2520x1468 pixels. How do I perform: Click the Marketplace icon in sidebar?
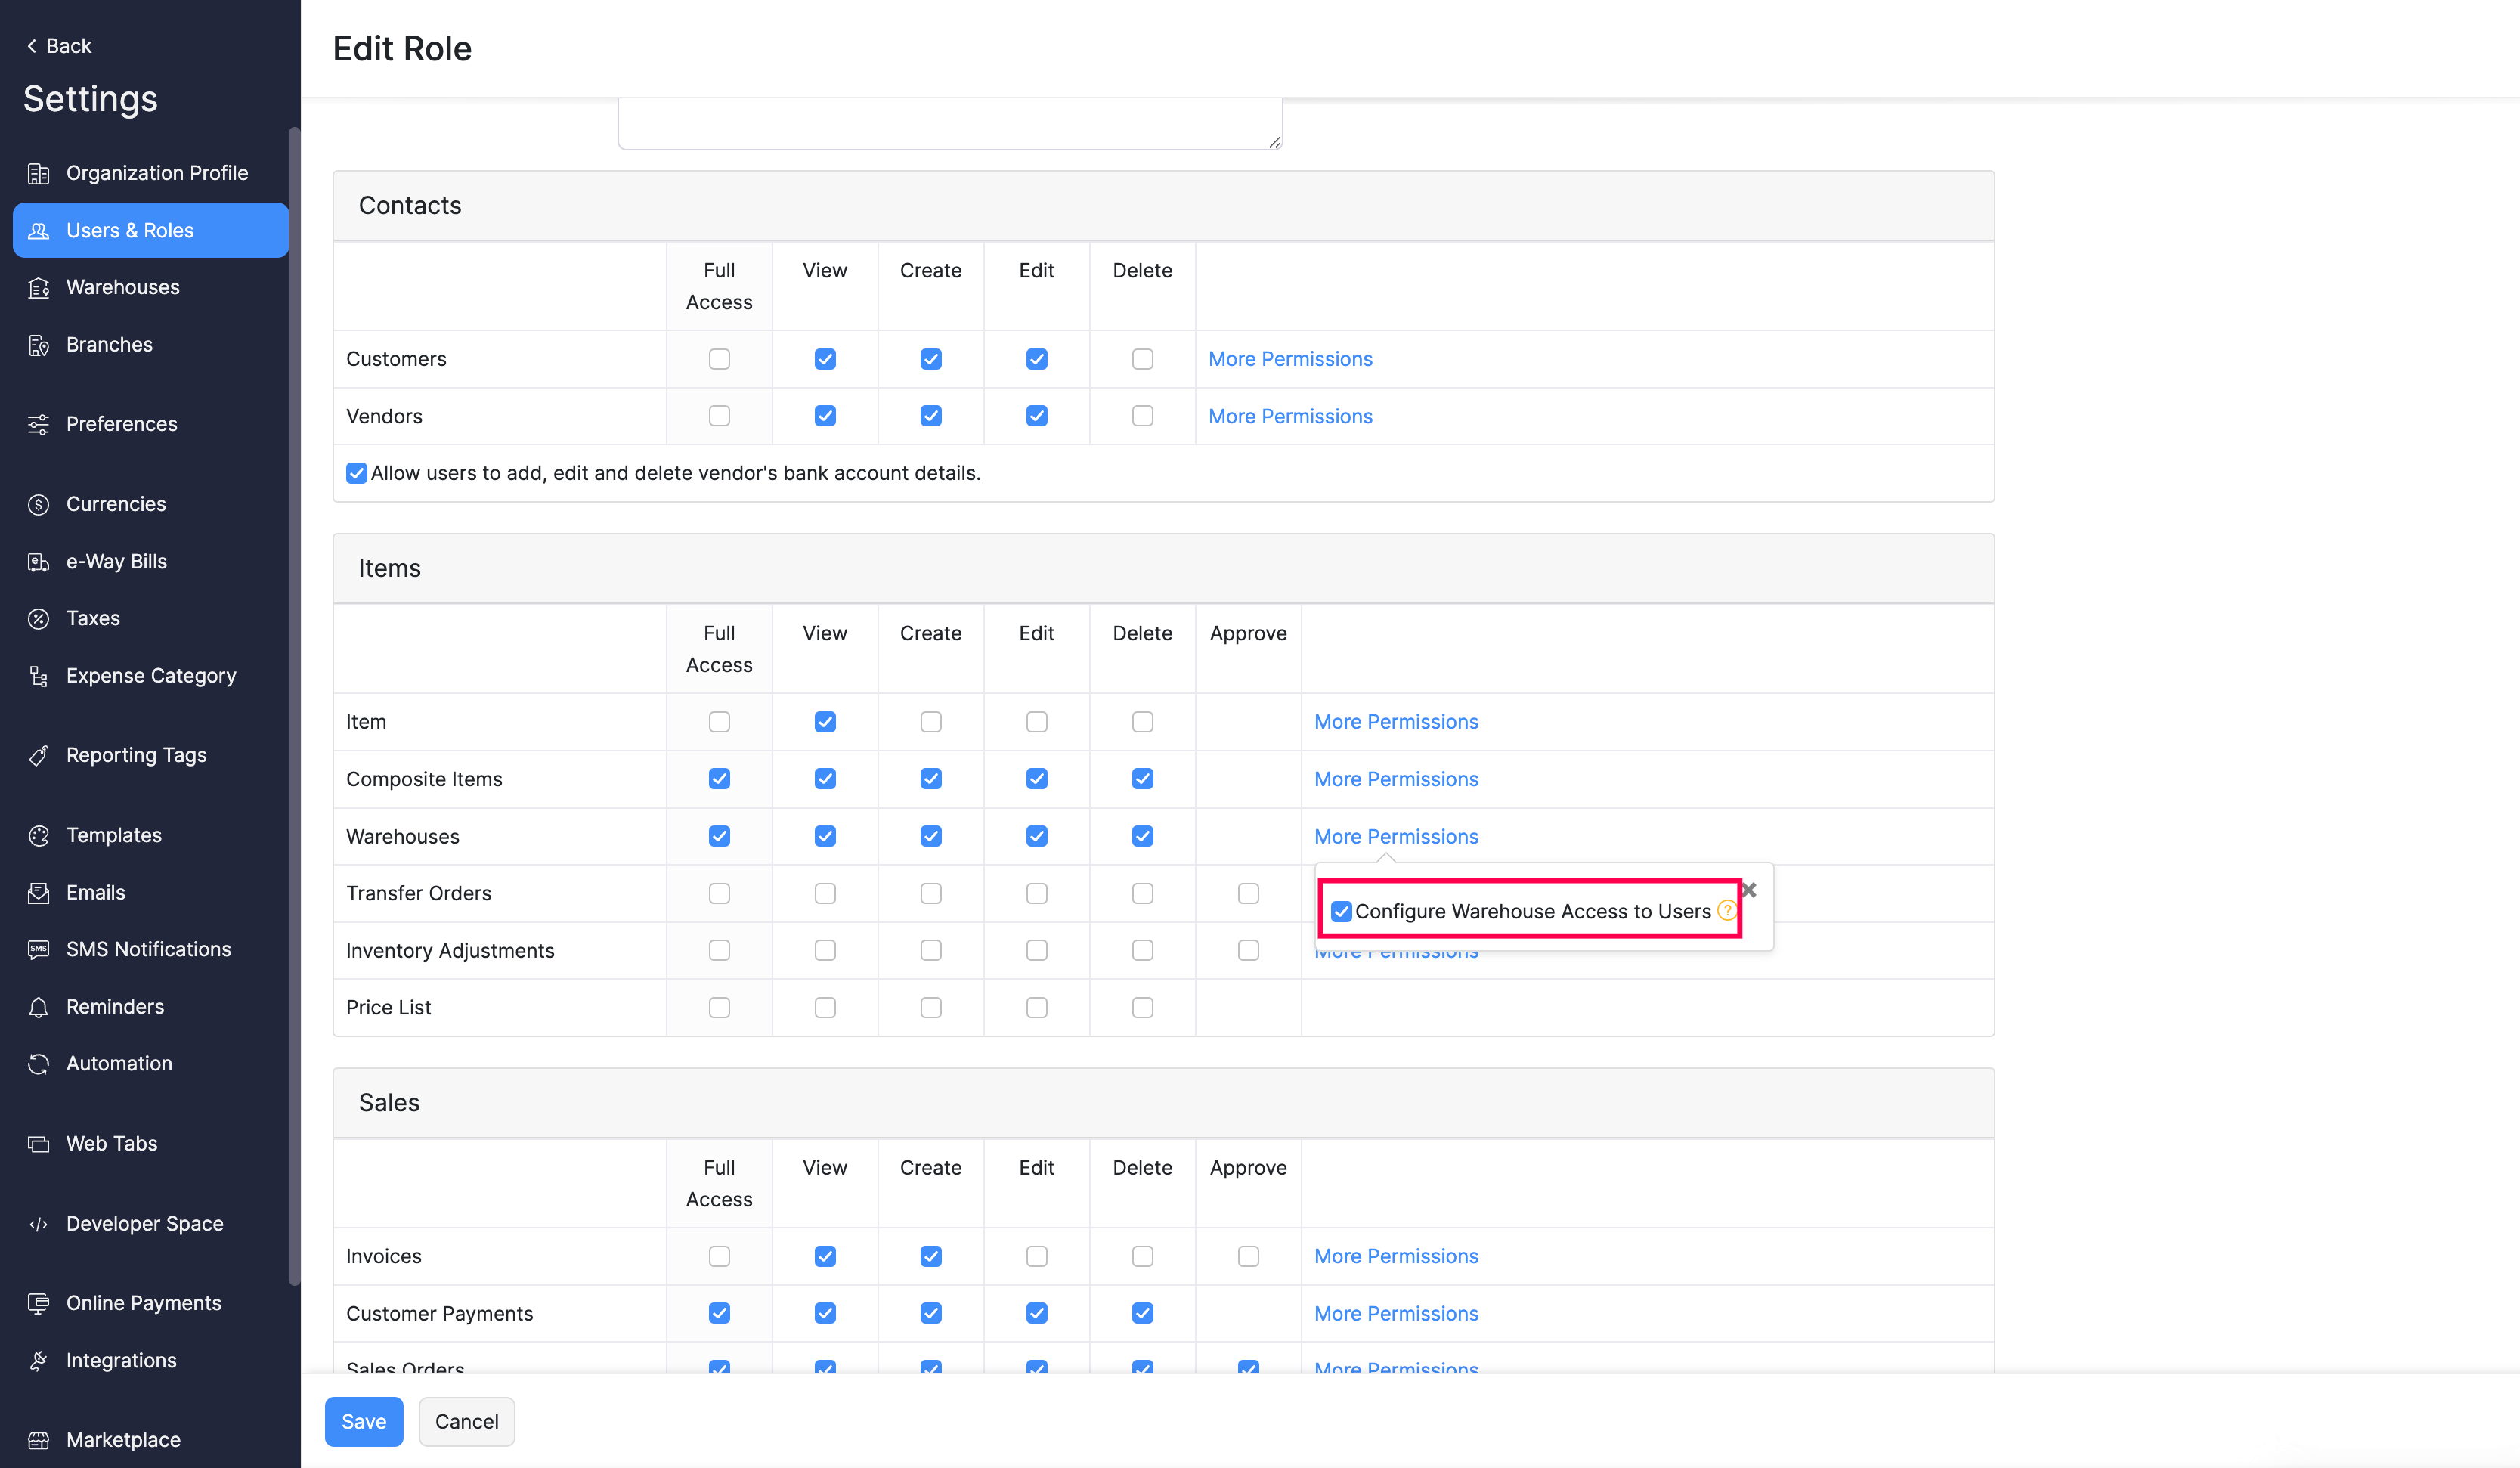(x=39, y=1440)
